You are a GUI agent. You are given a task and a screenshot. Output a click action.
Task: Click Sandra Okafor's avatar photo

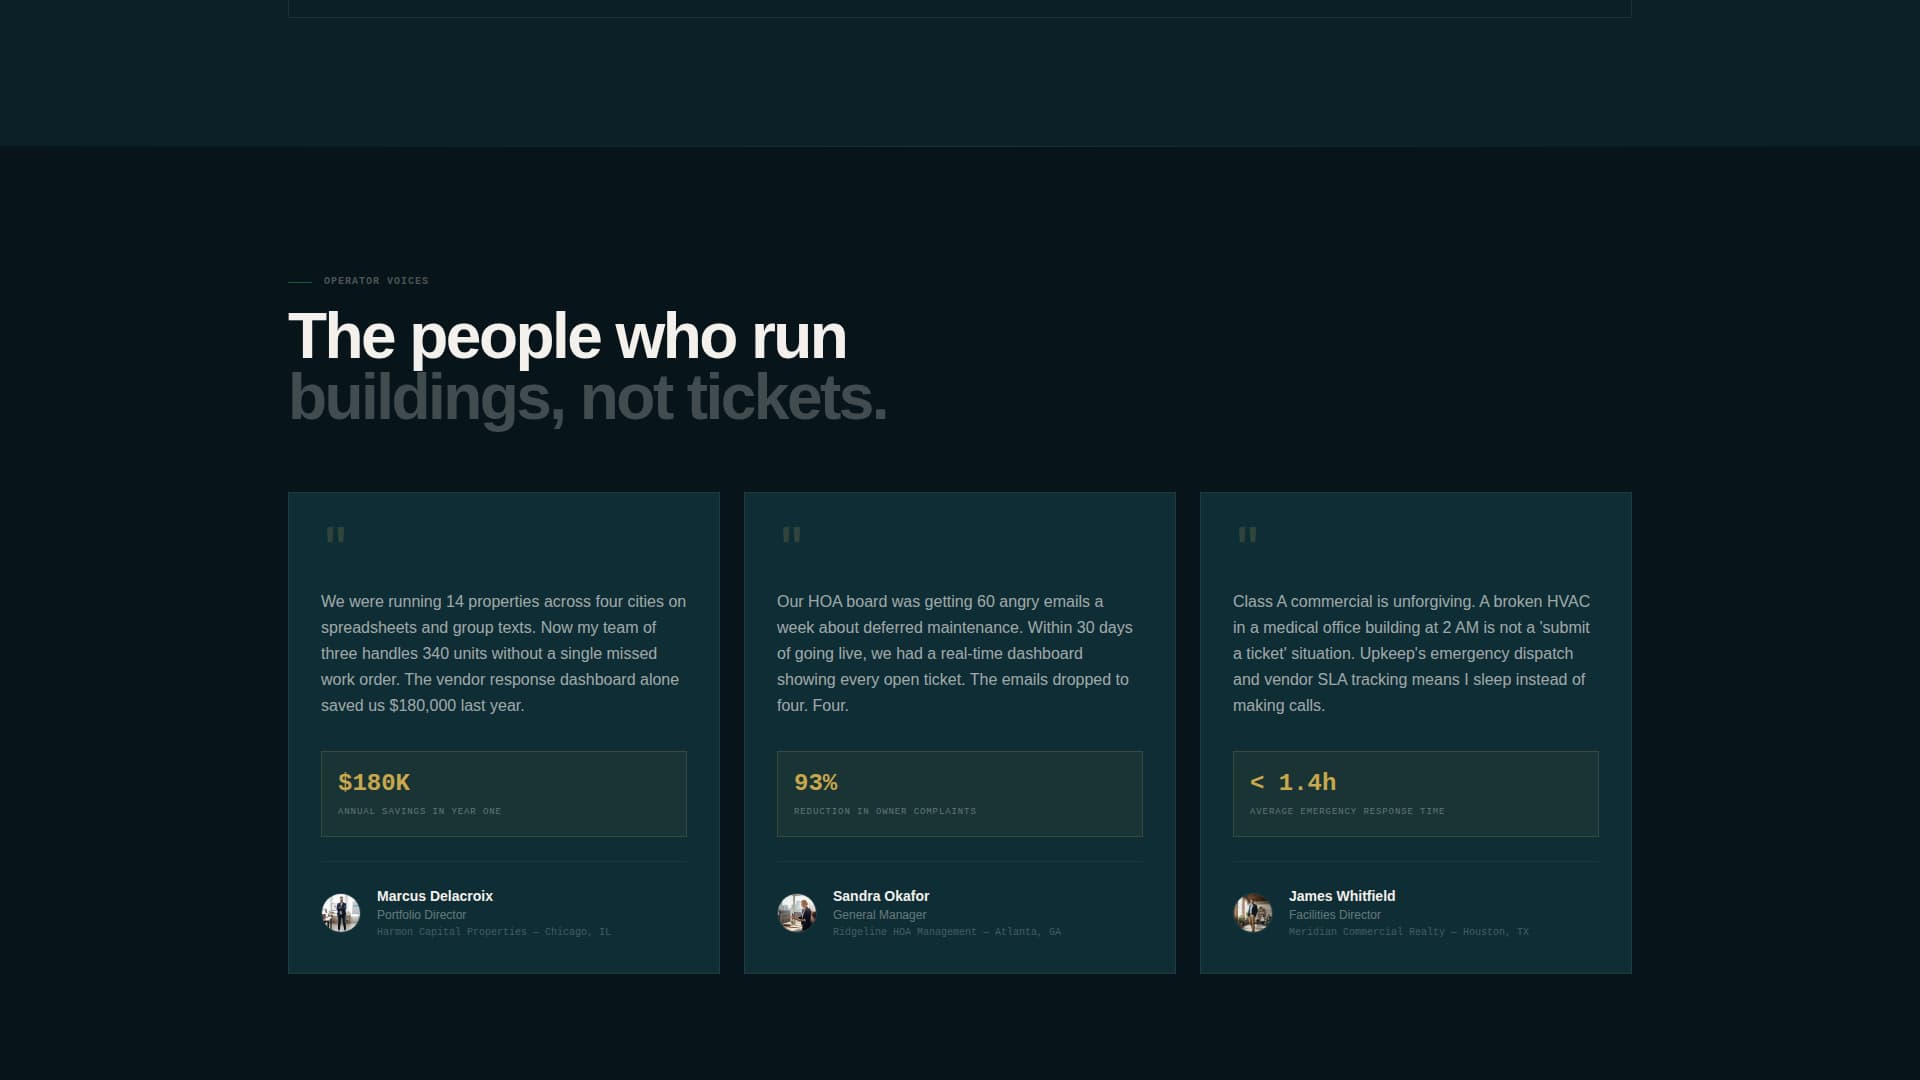(796, 913)
